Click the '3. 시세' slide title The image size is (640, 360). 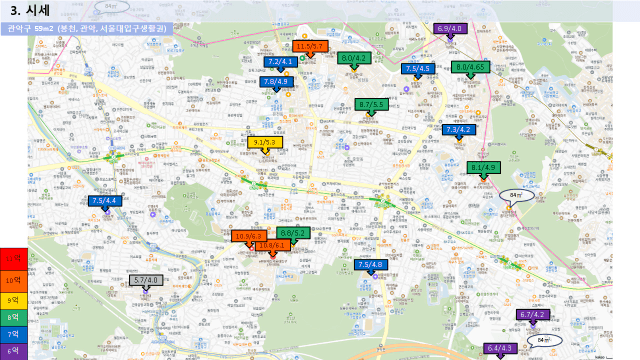(30, 10)
